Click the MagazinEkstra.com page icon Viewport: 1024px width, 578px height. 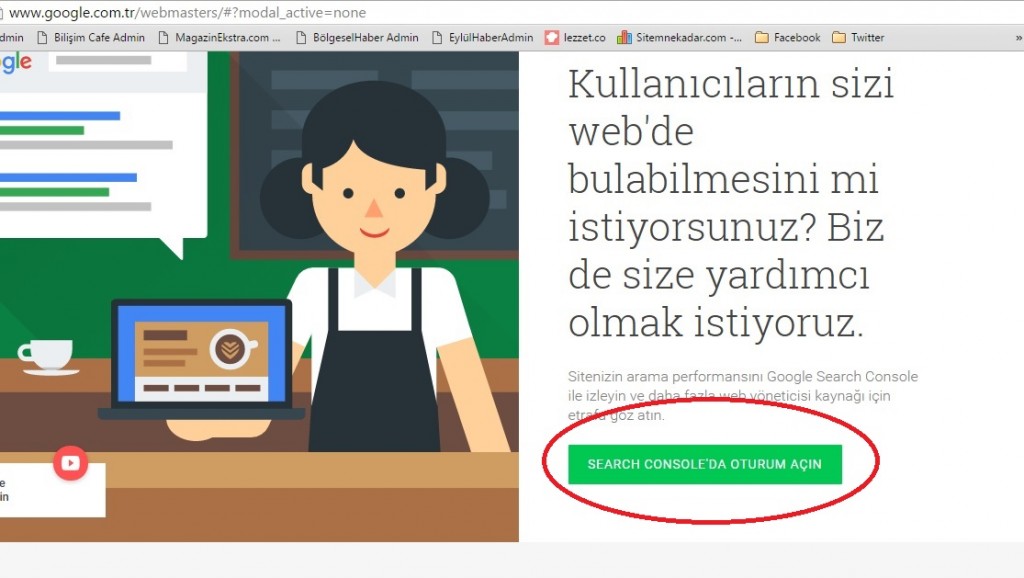pos(164,38)
